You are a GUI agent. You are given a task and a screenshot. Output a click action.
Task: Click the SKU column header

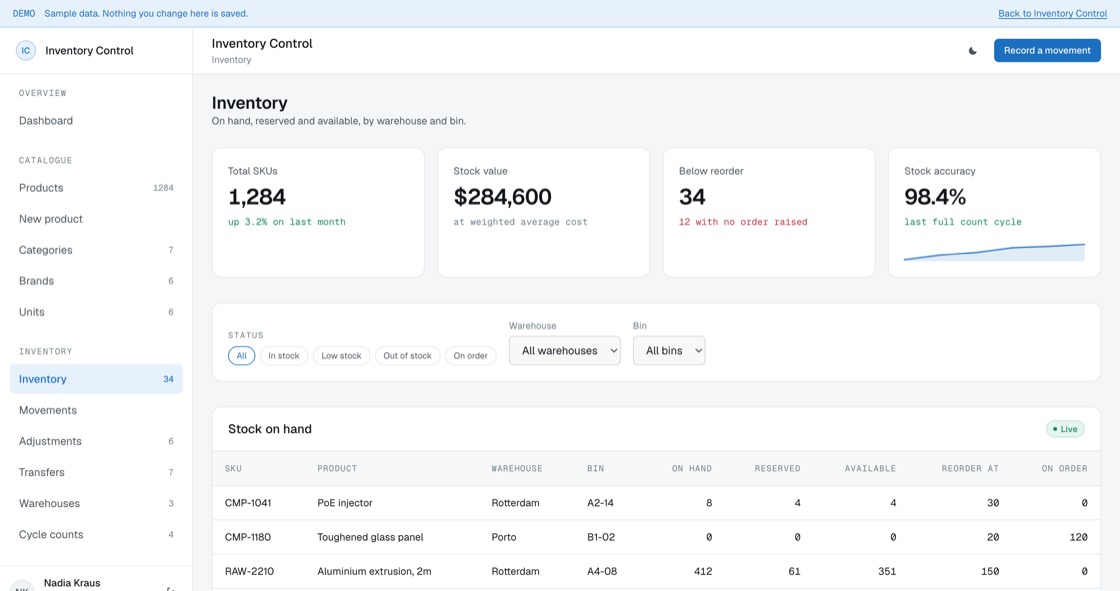tap(234, 469)
